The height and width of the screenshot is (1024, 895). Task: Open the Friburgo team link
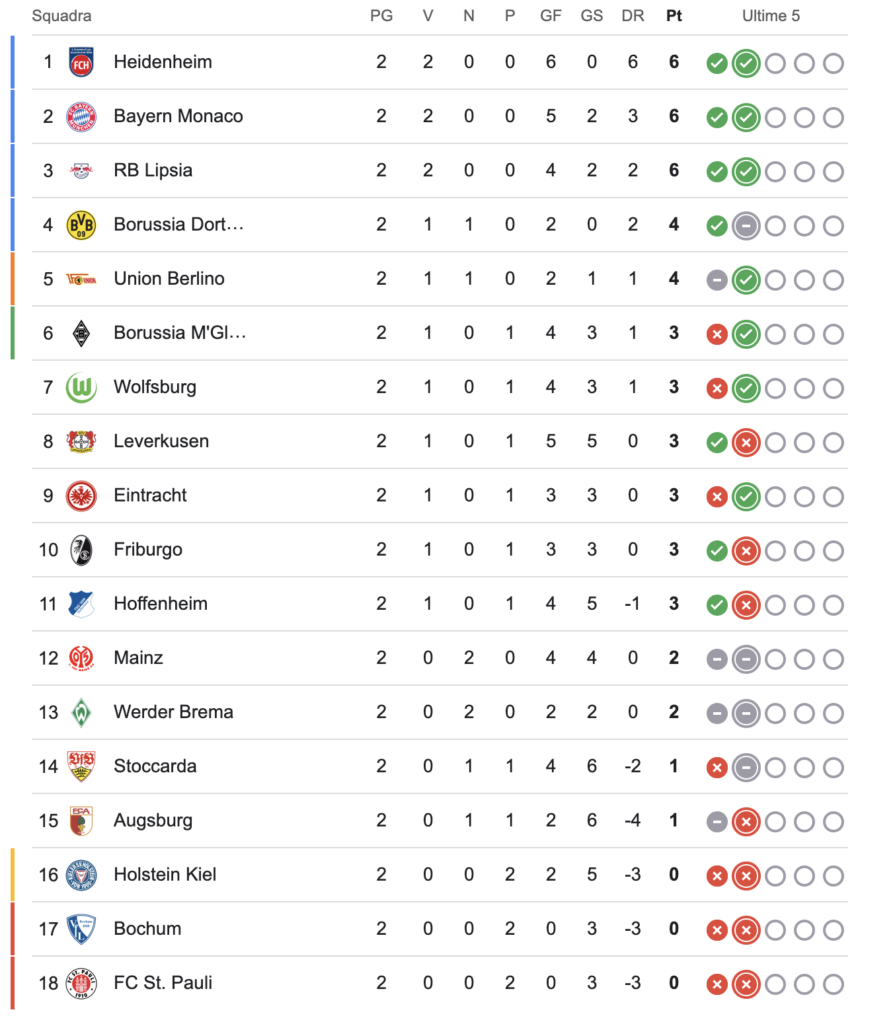148,550
